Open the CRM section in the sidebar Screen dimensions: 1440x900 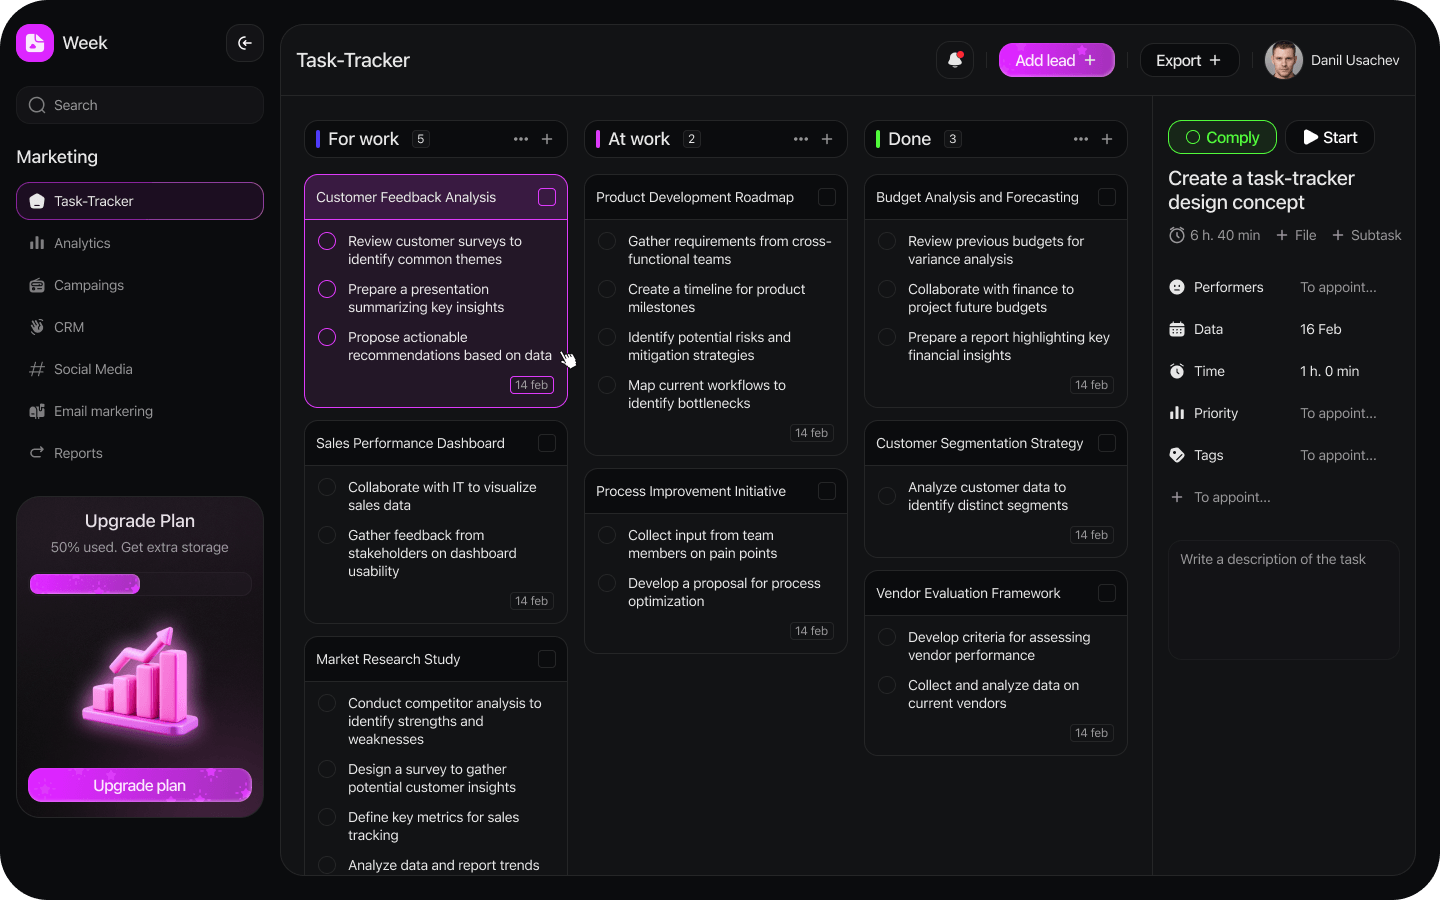click(x=69, y=327)
